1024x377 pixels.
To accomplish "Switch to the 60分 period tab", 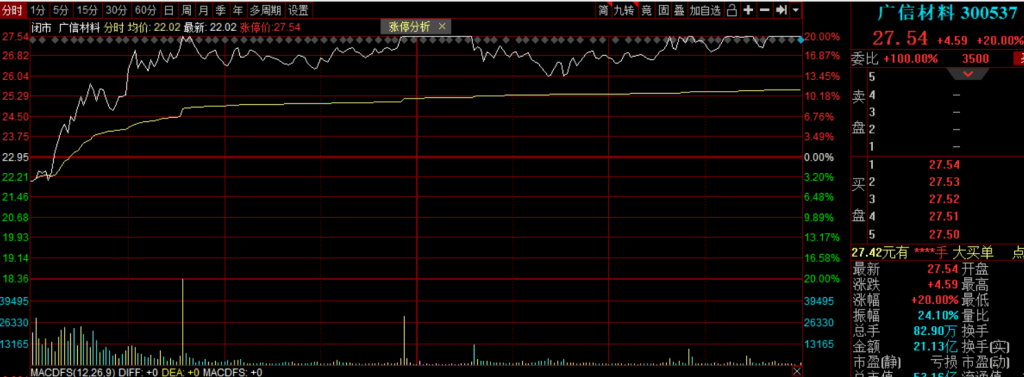I will [x=145, y=10].
